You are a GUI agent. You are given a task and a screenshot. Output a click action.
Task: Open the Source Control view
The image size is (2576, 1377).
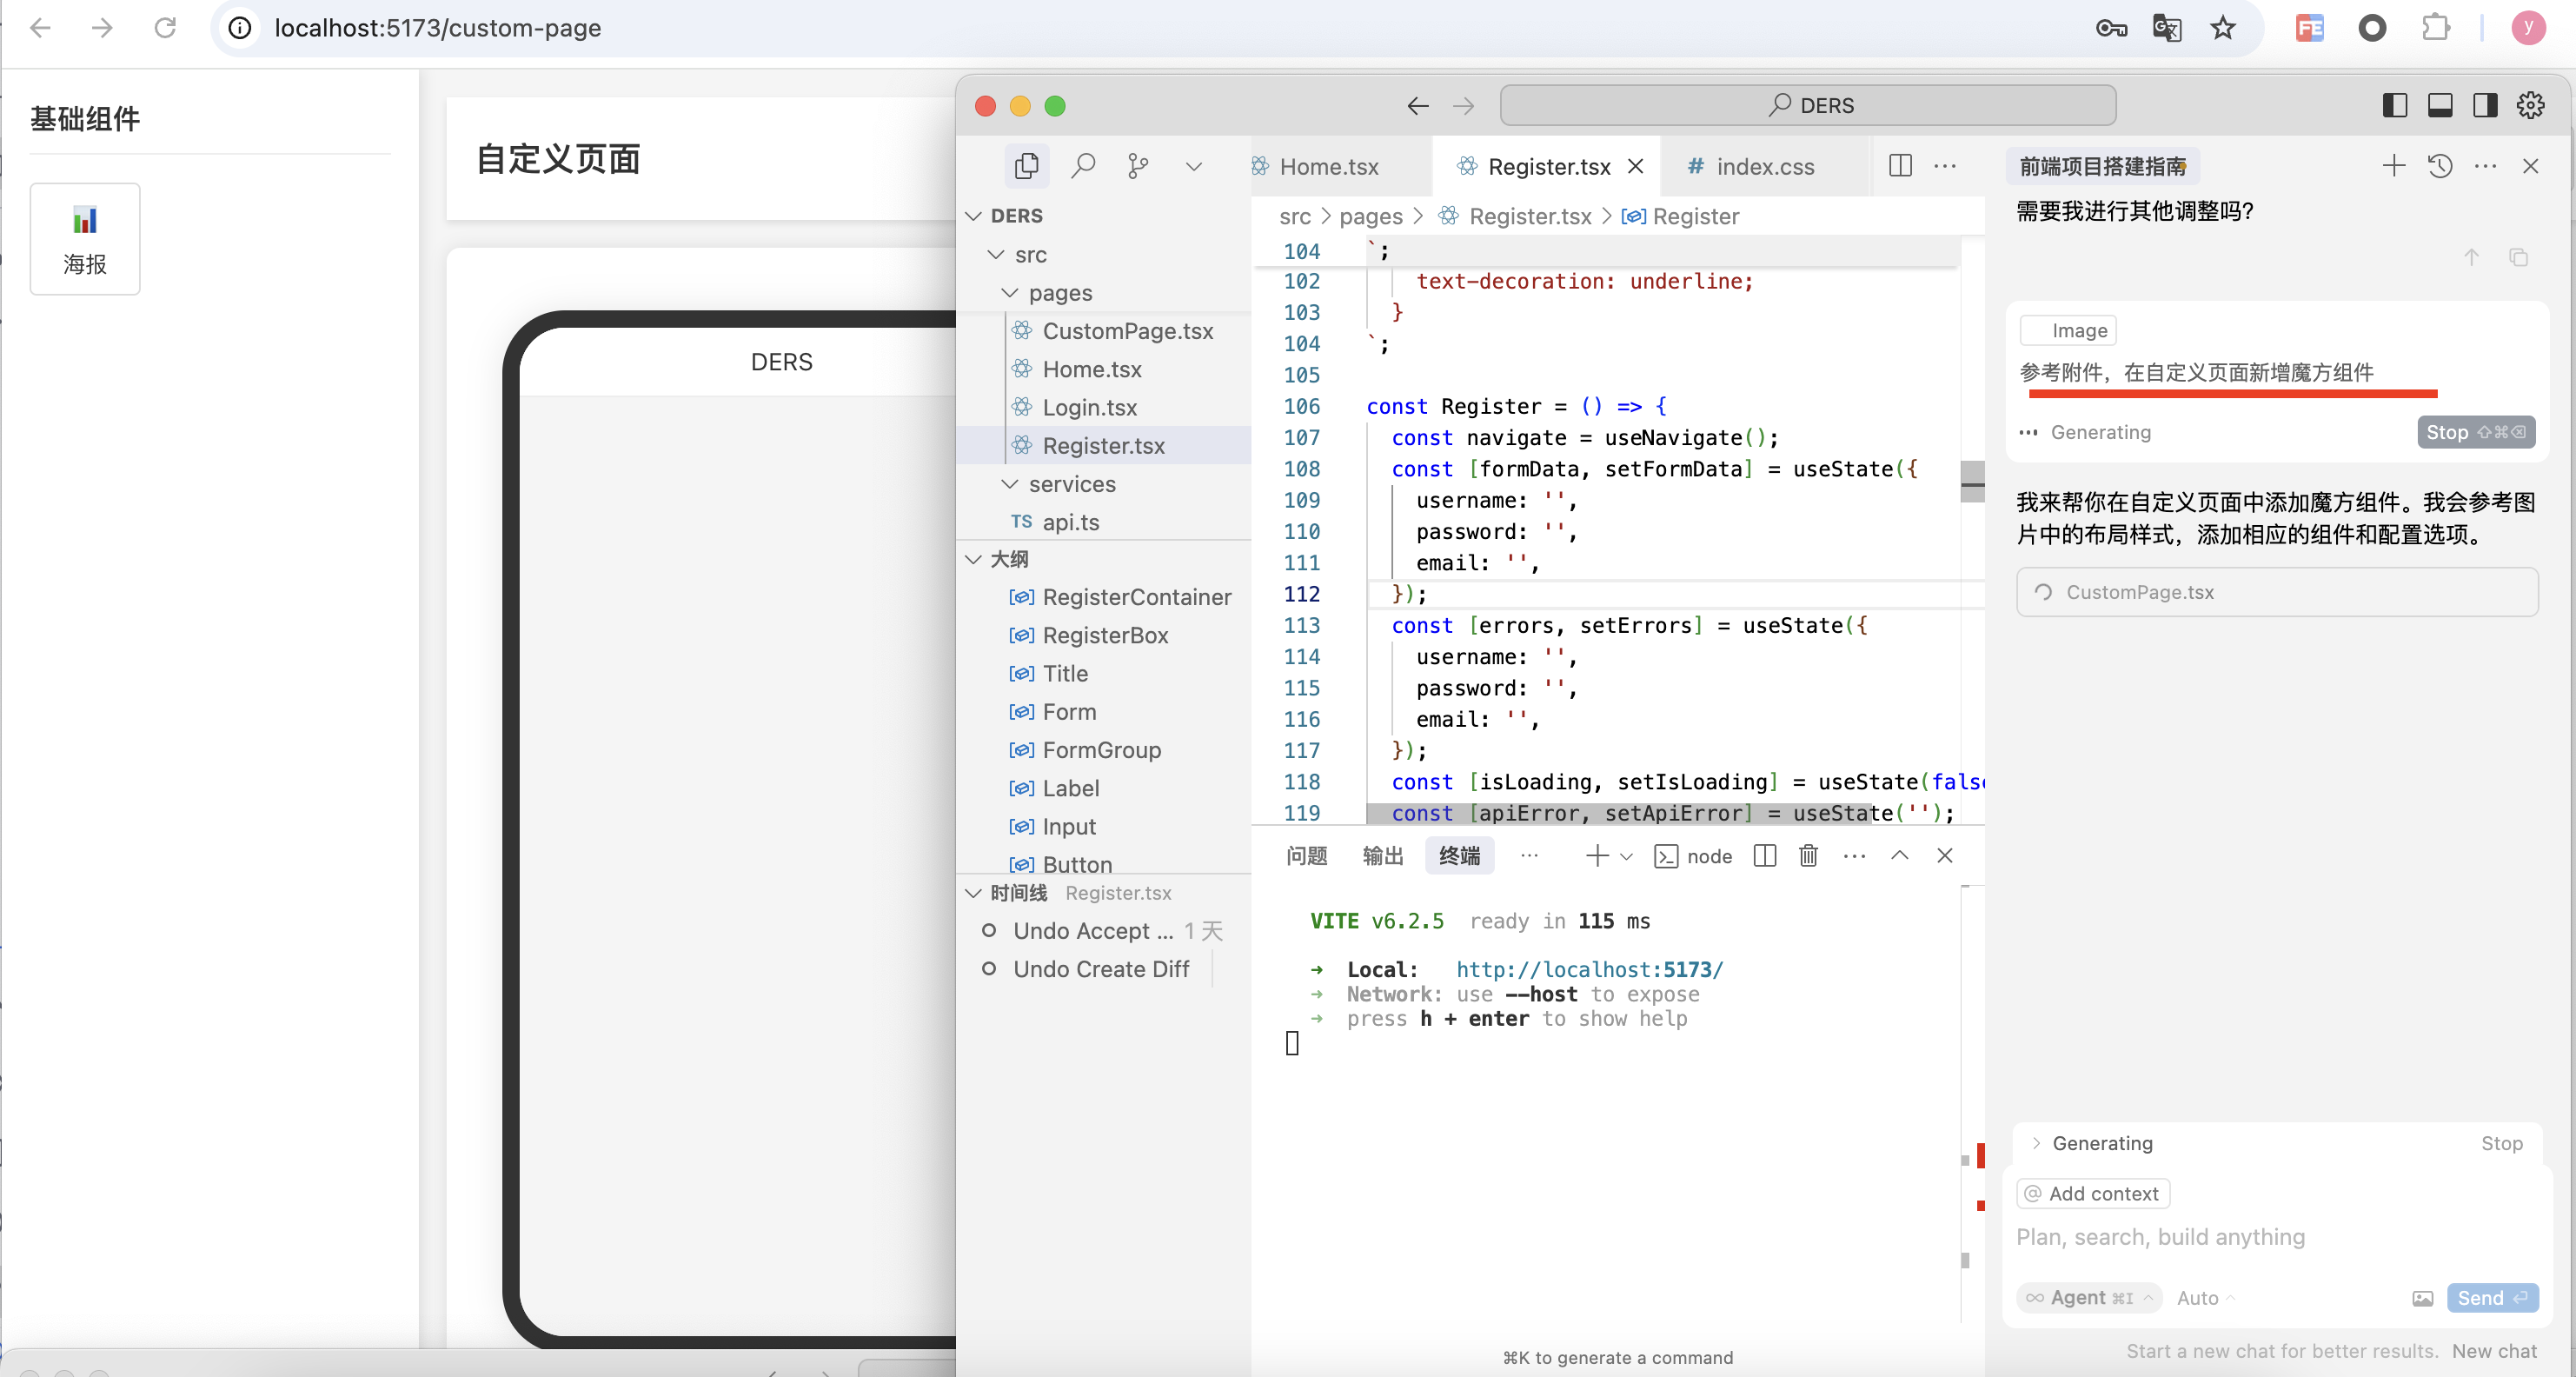click(x=1138, y=165)
